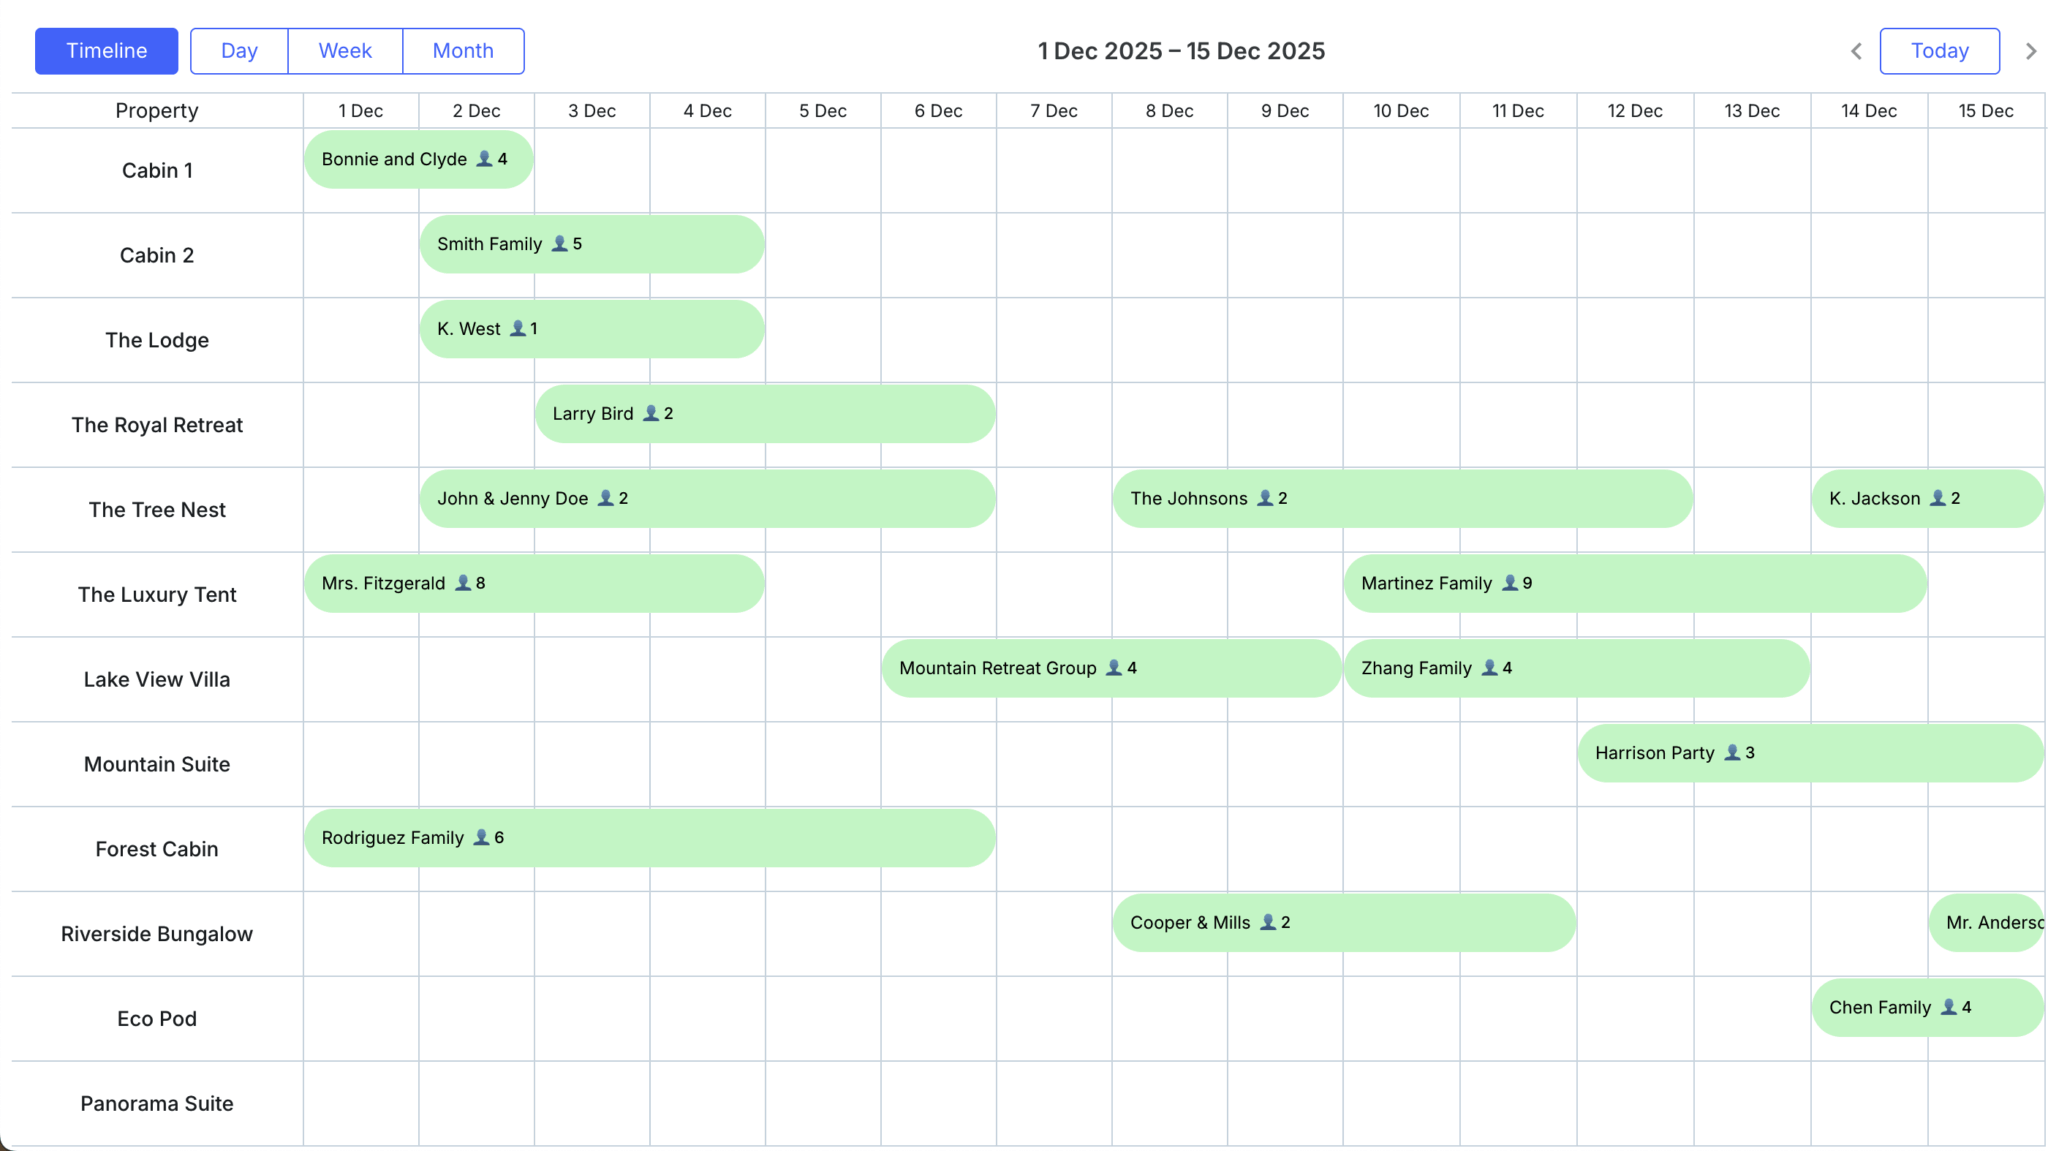This screenshot has width=2048, height=1151.
Task: Open the Mountain Retreat Group booking
Action: (x=1111, y=668)
